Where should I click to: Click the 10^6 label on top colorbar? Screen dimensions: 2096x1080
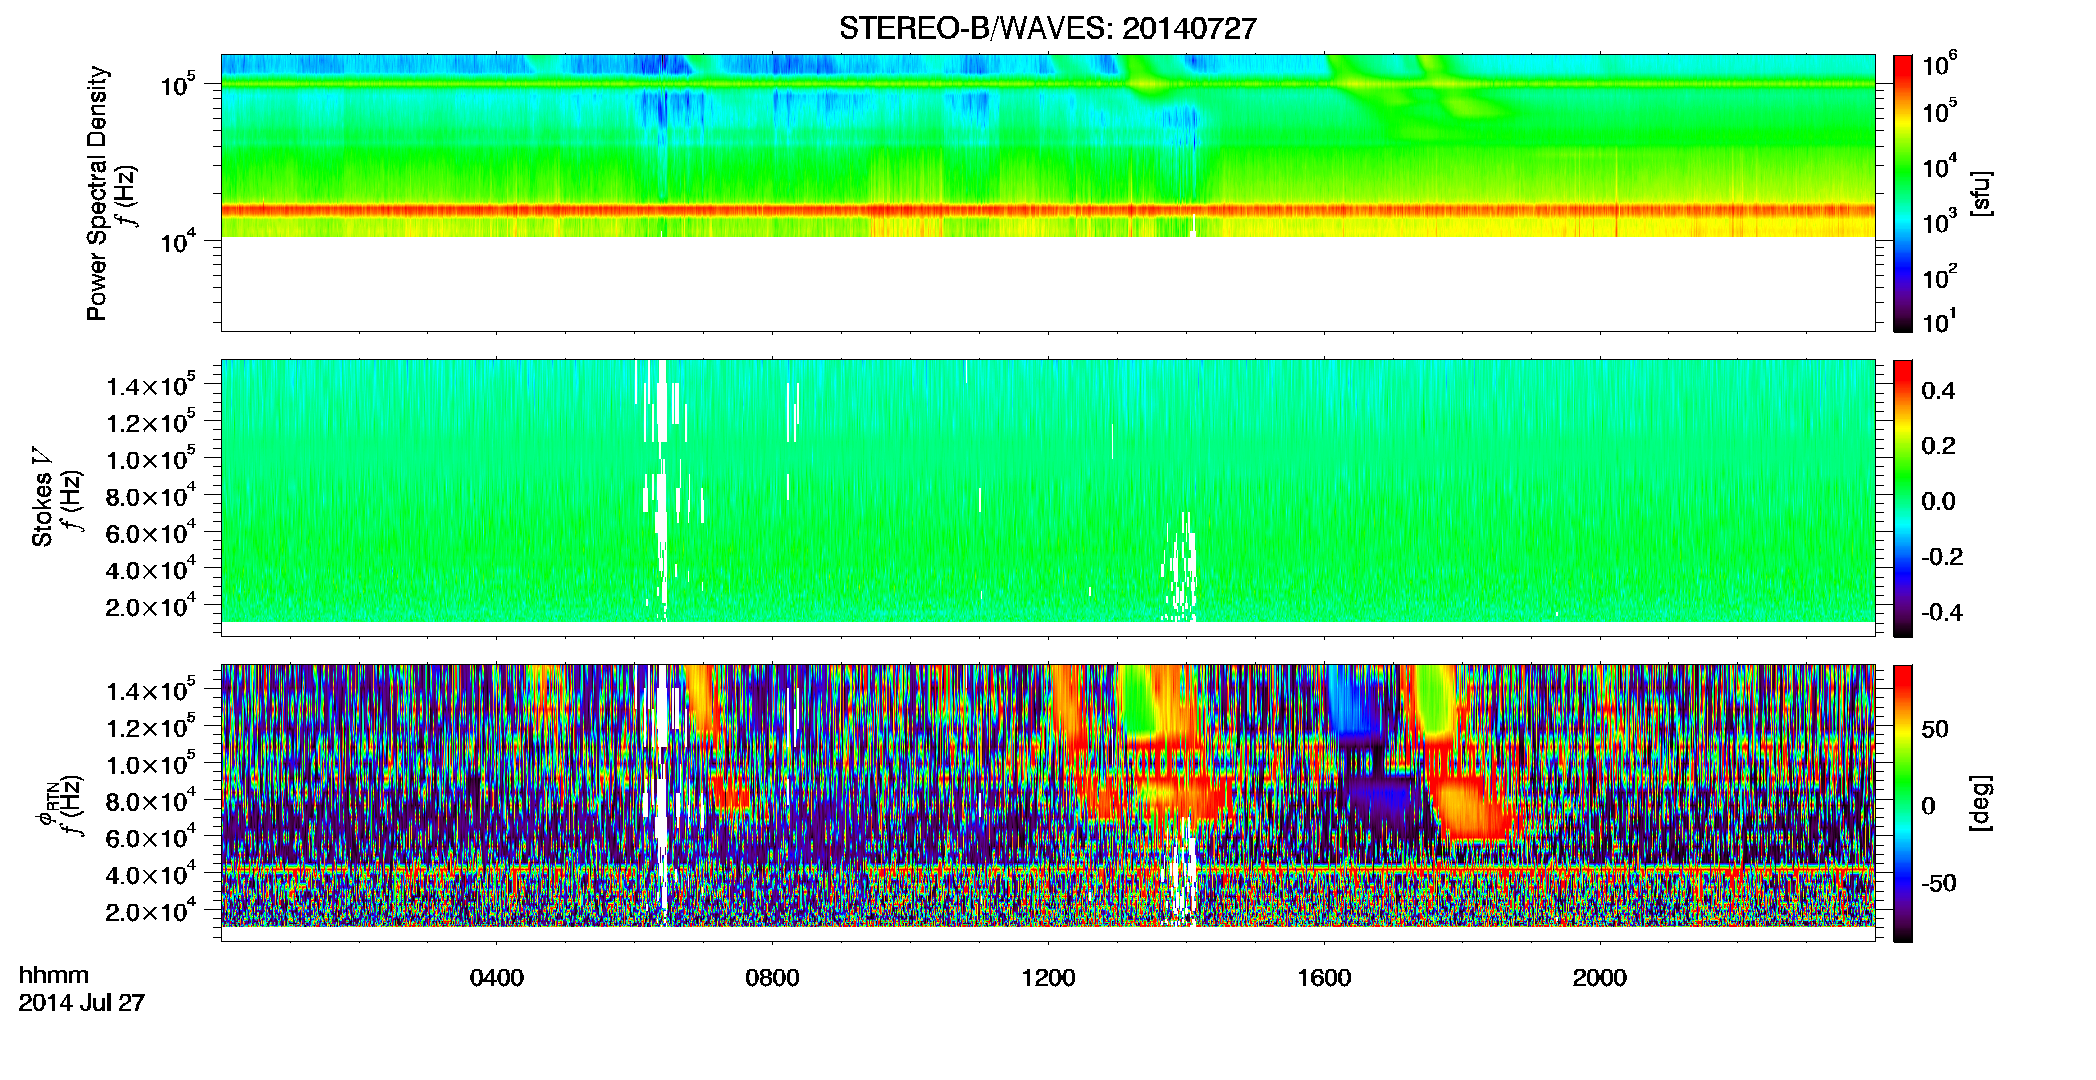(x=1940, y=64)
